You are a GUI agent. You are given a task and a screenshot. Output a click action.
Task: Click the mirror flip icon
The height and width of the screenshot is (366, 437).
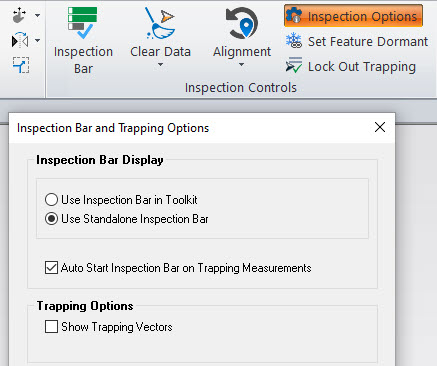[20, 40]
